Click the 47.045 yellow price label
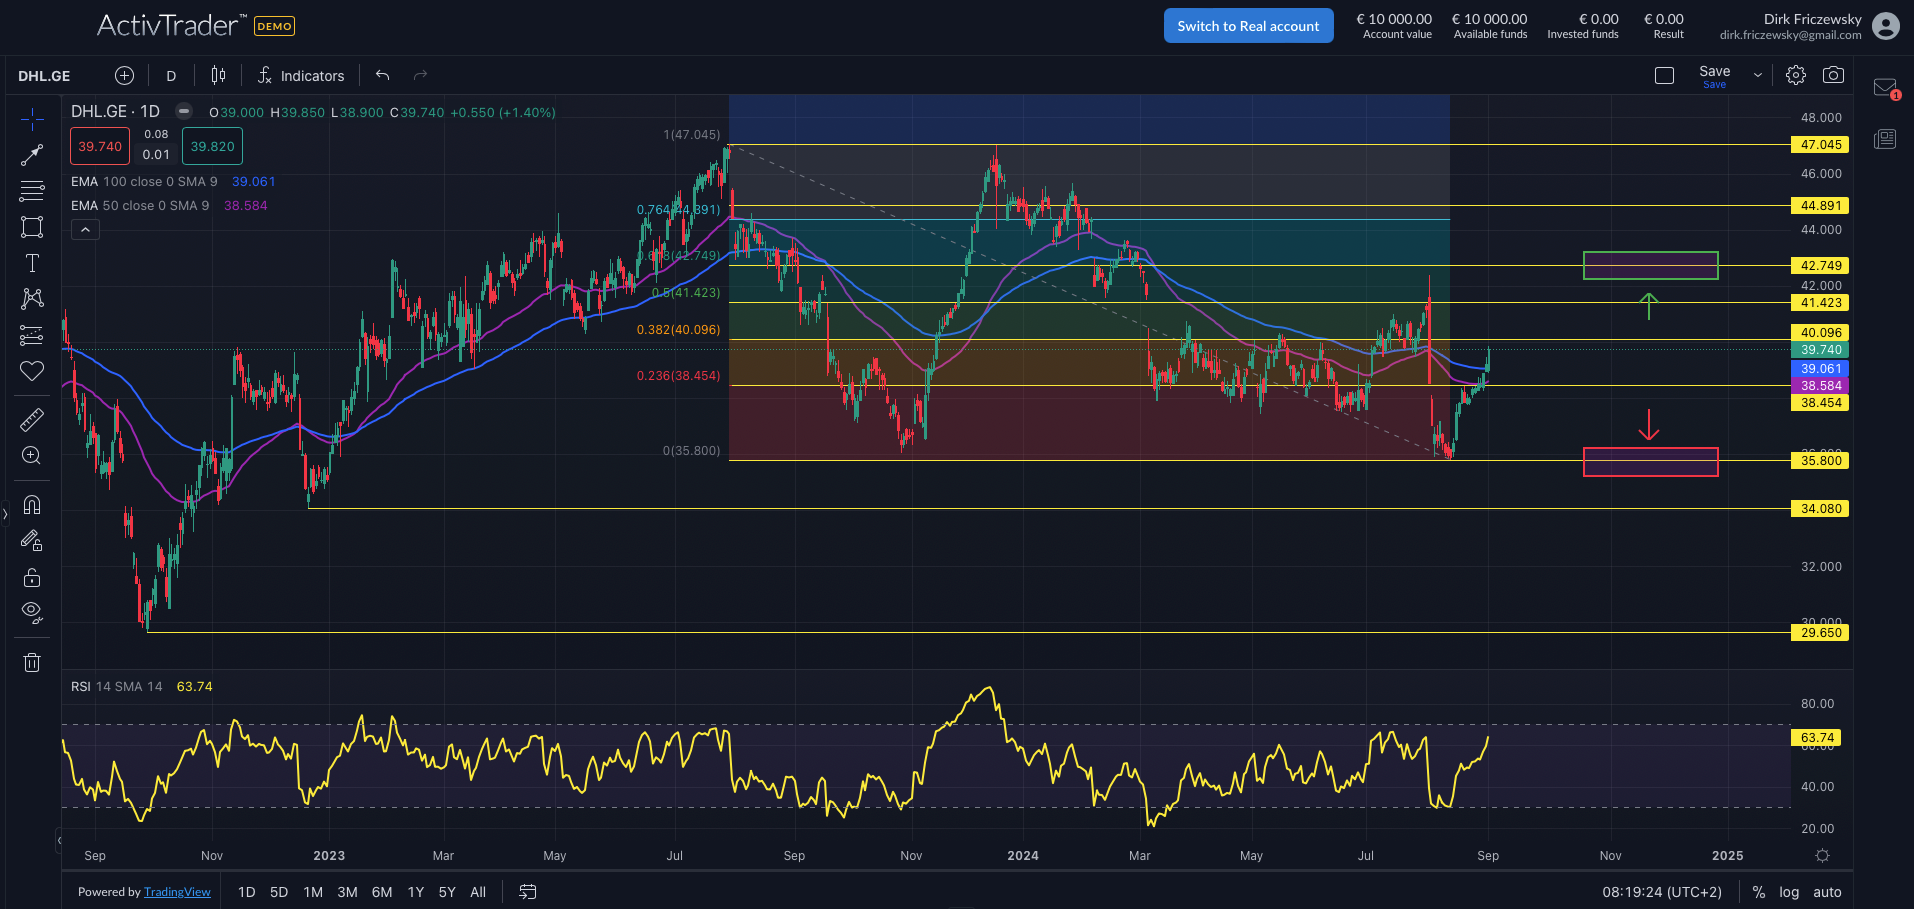Image resolution: width=1914 pixels, height=909 pixels. point(1820,145)
